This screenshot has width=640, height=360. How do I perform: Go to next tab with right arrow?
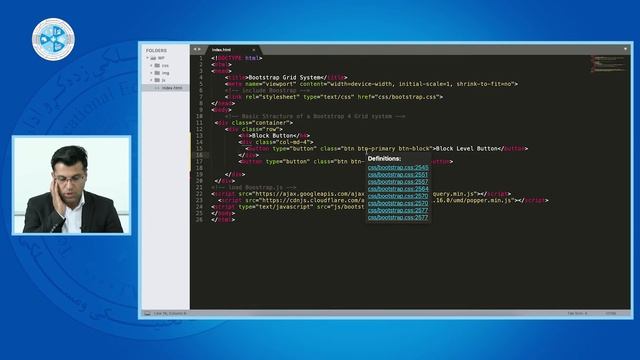(199, 49)
